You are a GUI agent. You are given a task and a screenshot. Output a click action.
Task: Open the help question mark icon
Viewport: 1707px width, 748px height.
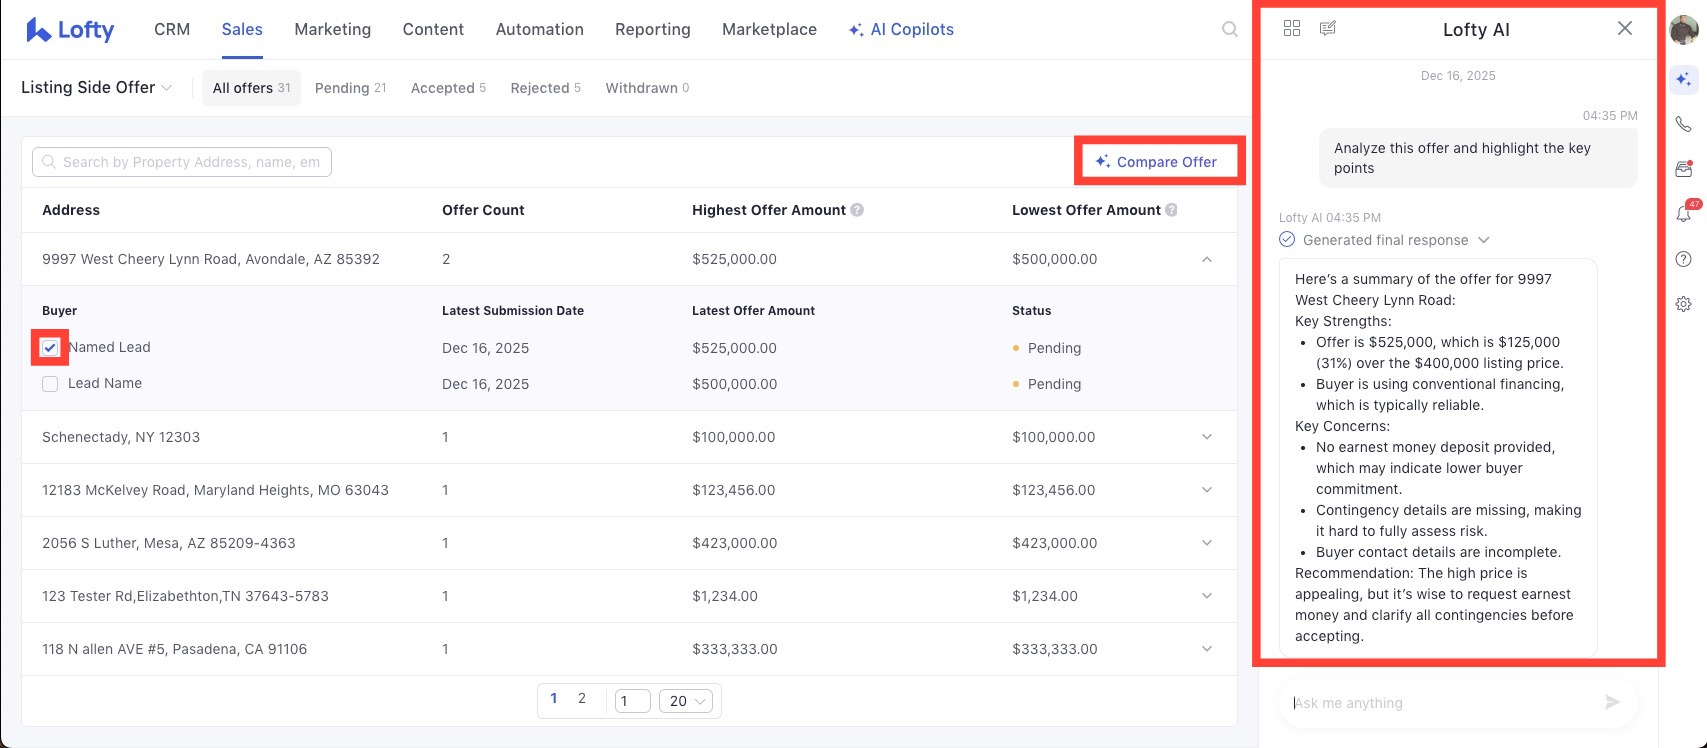1684,259
